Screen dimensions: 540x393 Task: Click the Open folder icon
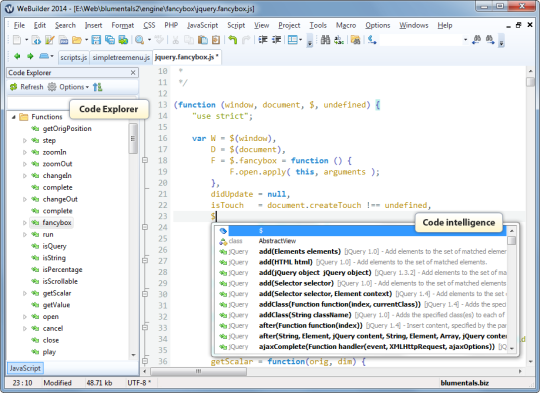click(77, 40)
